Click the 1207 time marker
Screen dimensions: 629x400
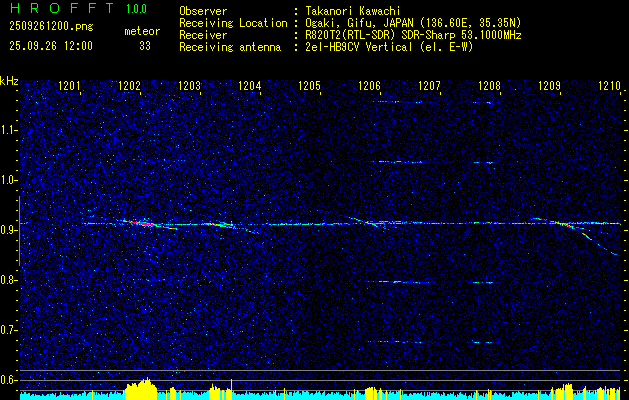click(x=430, y=85)
